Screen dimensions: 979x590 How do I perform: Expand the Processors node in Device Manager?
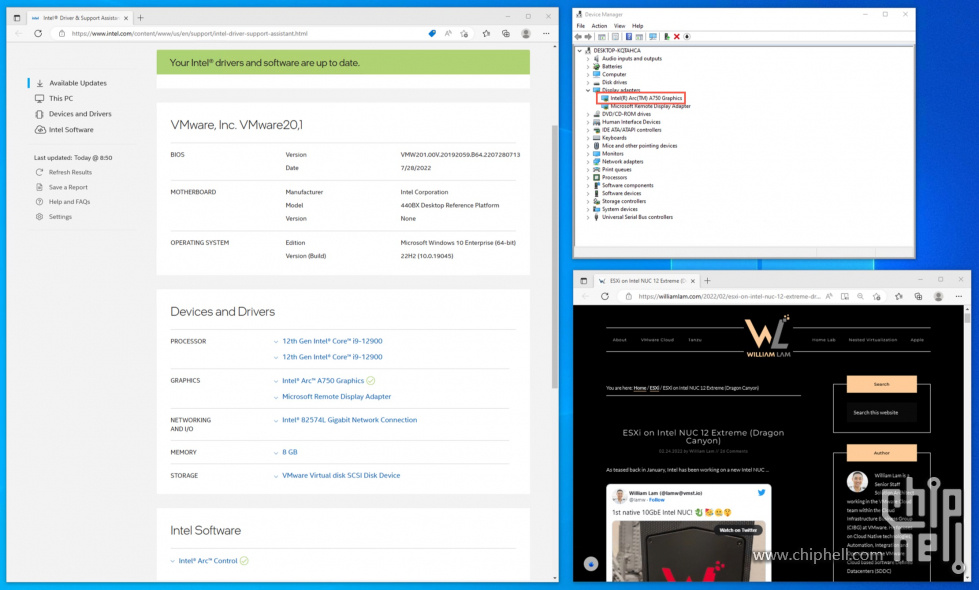(588, 178)
